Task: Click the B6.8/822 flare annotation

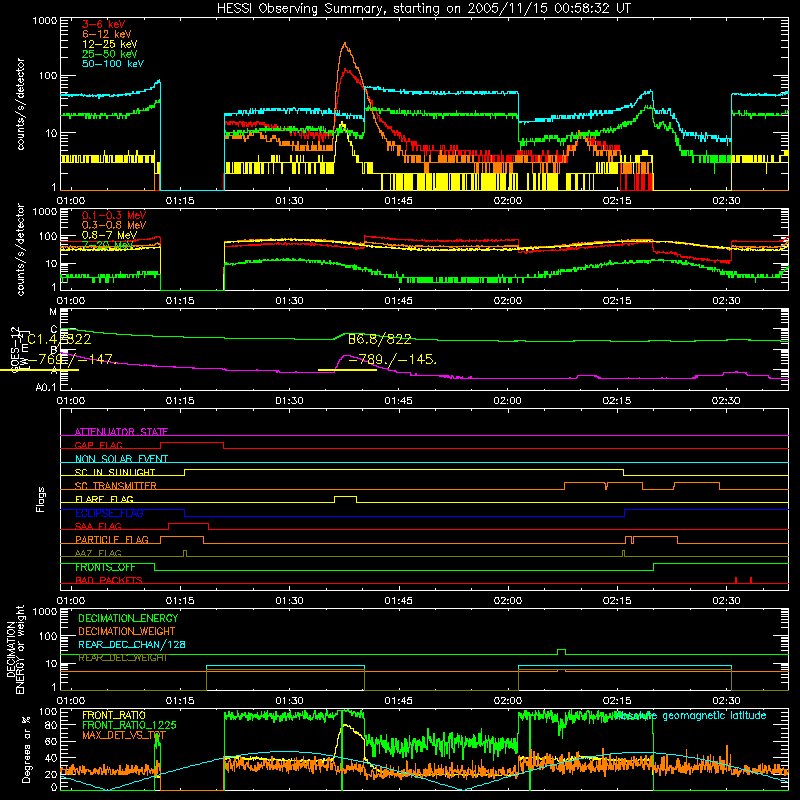Action: [x=380, y=339]
